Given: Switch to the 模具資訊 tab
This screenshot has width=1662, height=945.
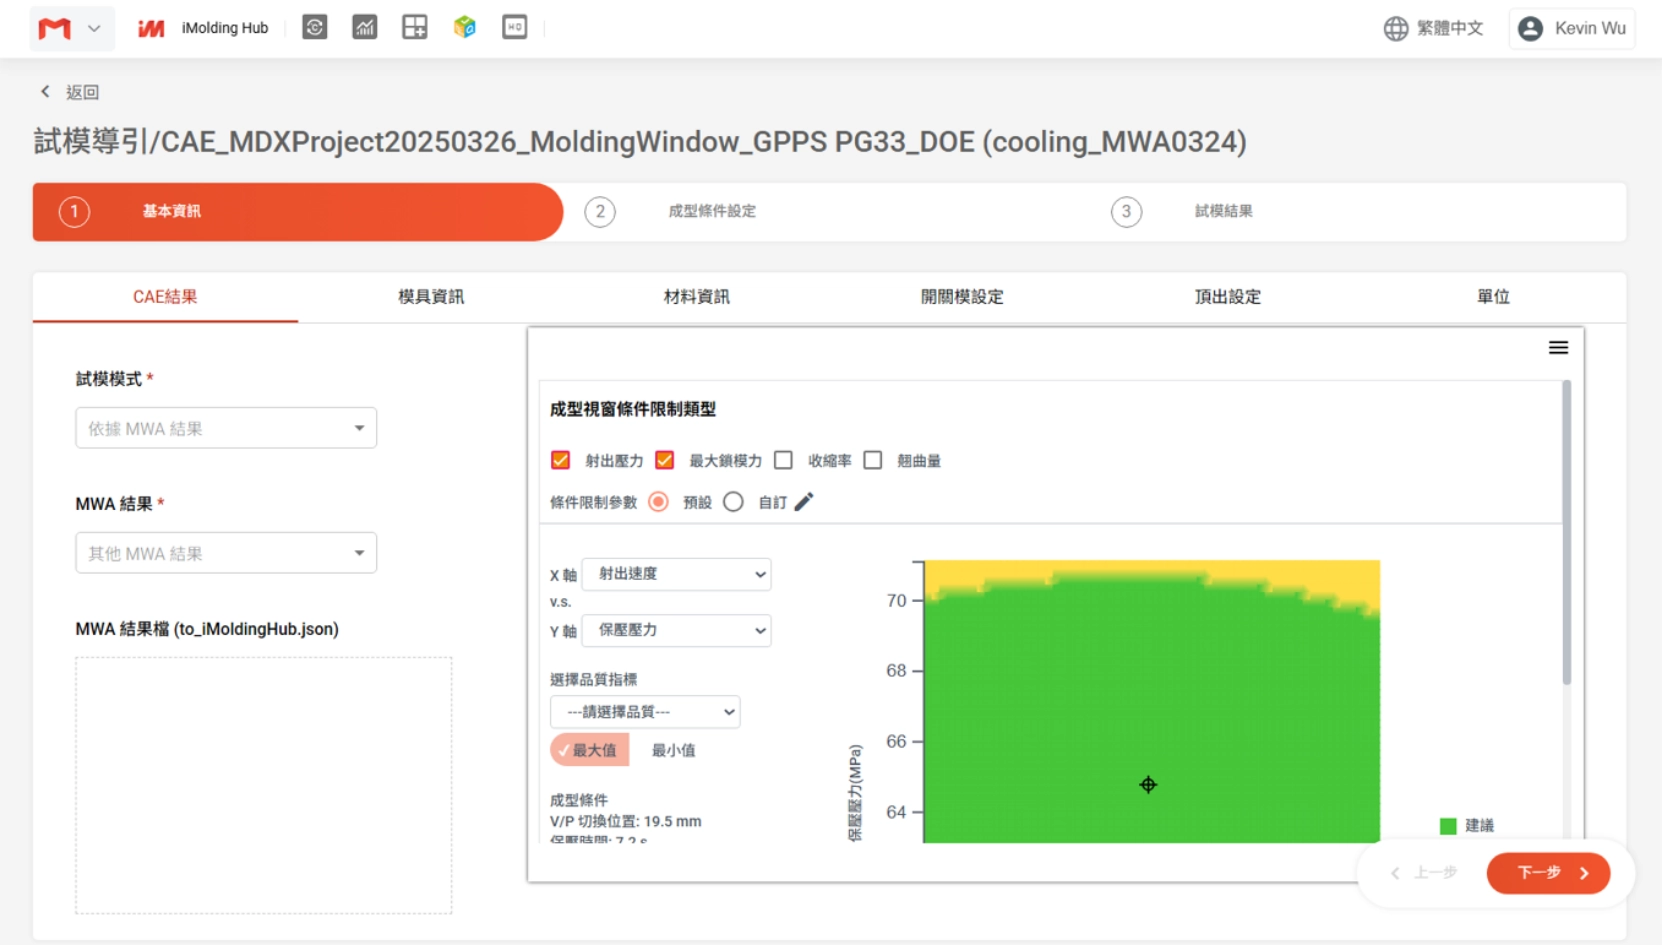Looking at the screenshot, I should [431, 297].
